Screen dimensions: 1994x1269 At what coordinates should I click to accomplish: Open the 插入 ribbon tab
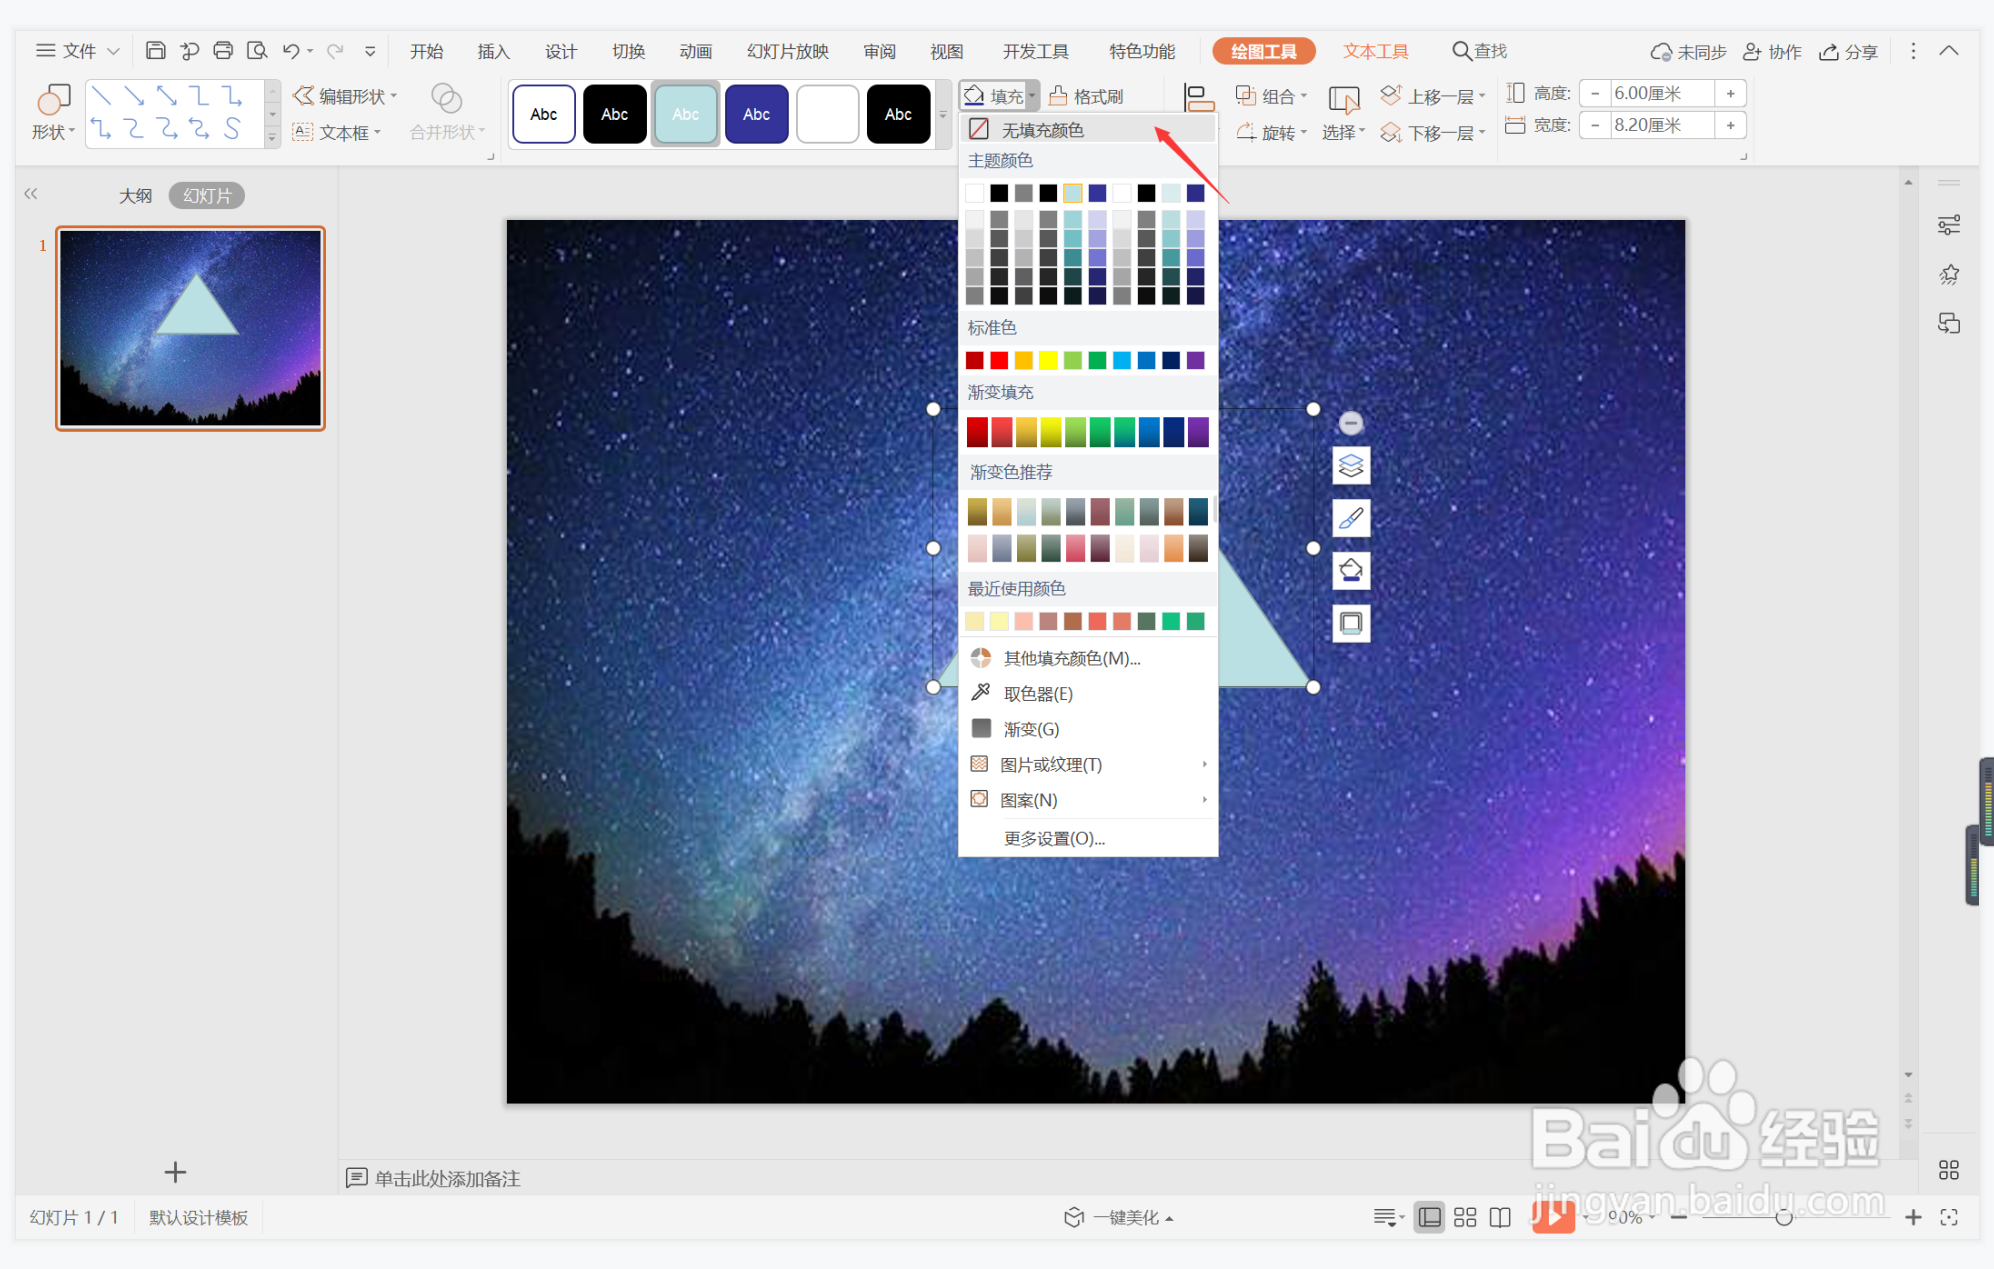point(493,51)
